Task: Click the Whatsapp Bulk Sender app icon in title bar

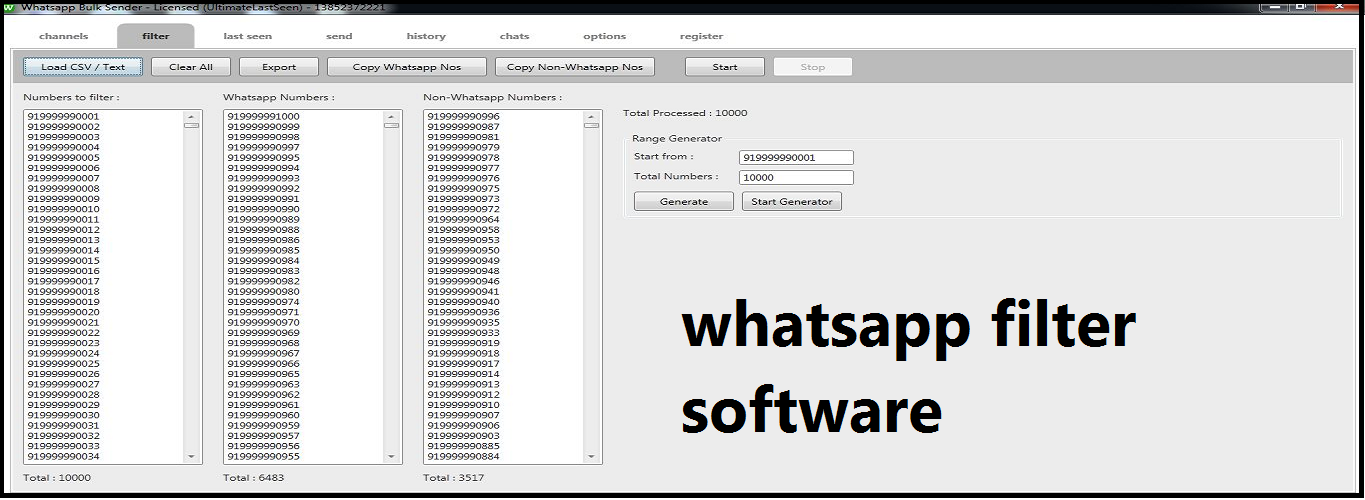Action: tap(9, 7)
